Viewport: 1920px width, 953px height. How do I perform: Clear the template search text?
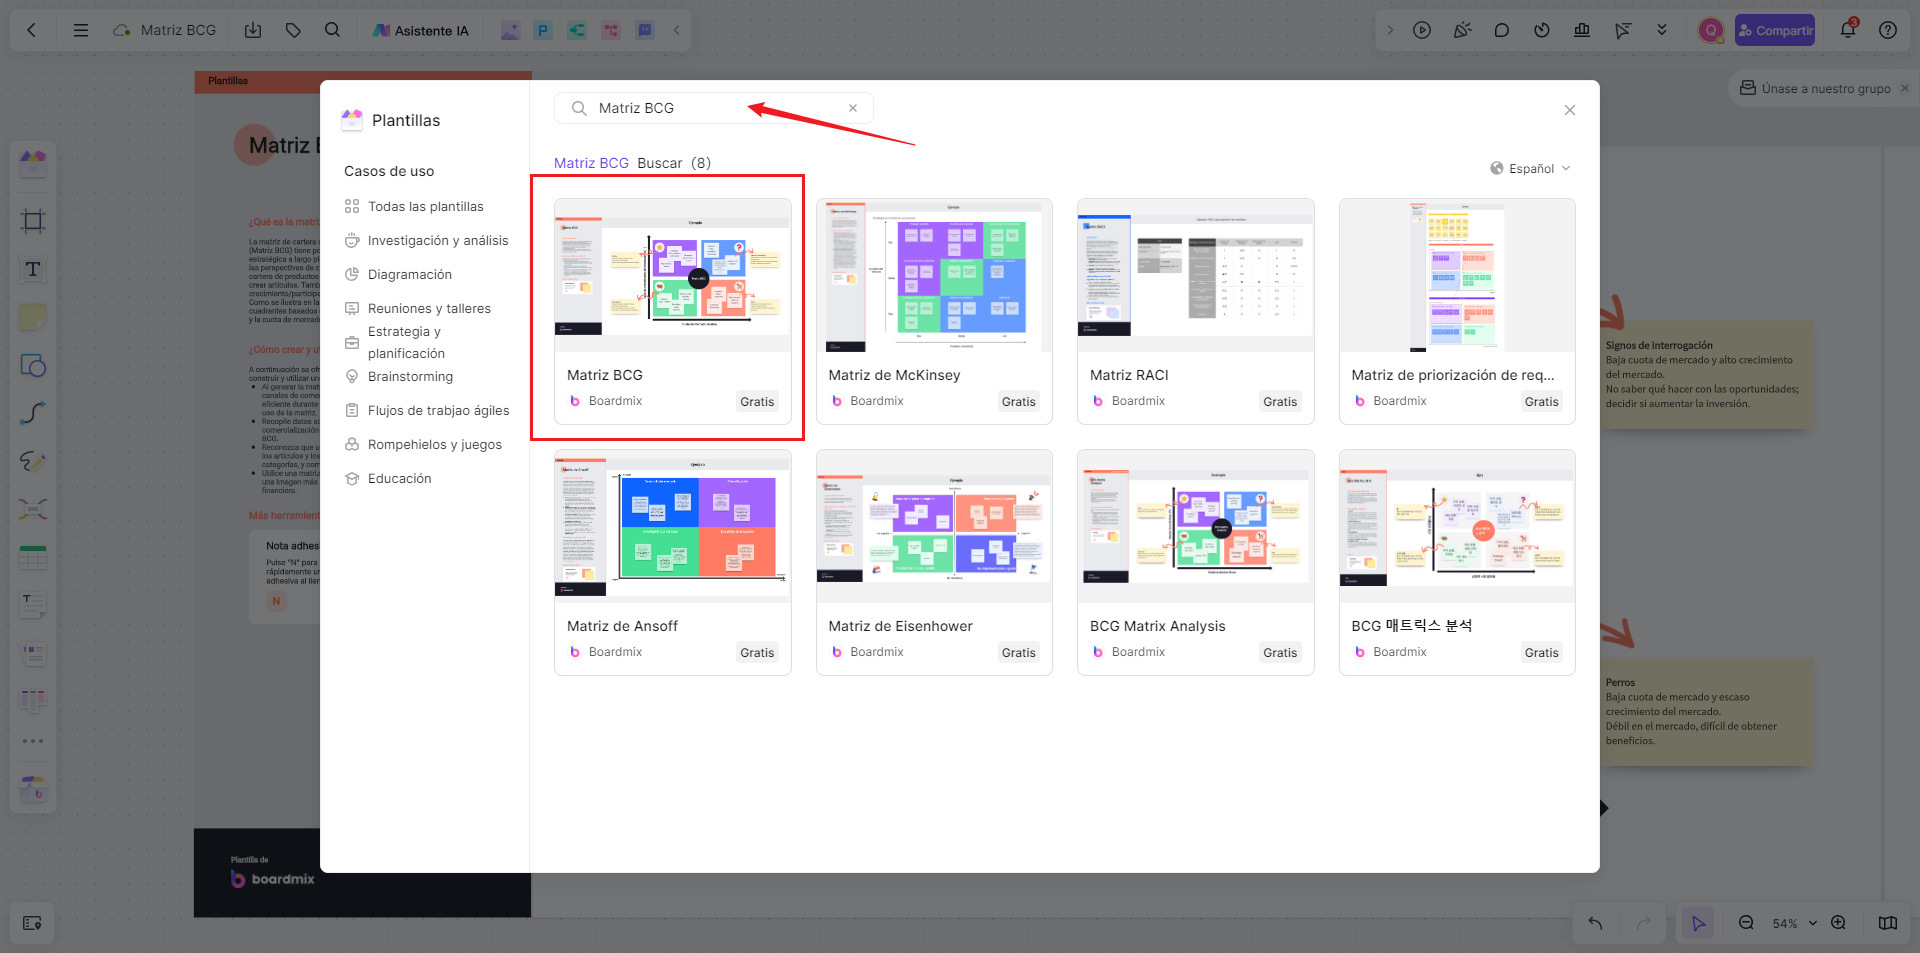[853, 108]
